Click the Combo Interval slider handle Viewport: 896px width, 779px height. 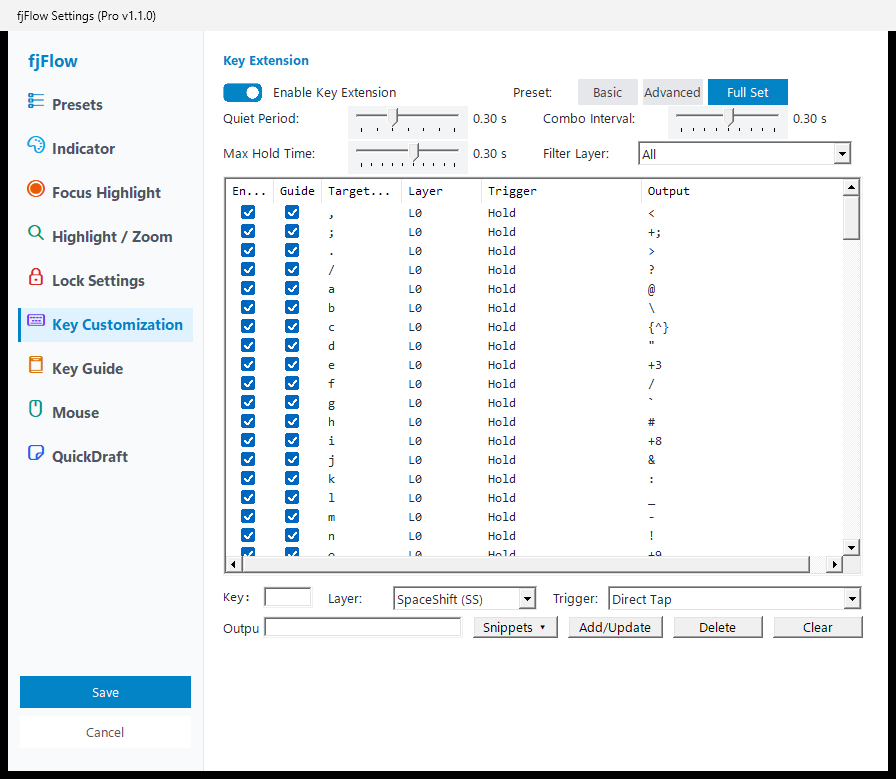(x=729, y=117)
